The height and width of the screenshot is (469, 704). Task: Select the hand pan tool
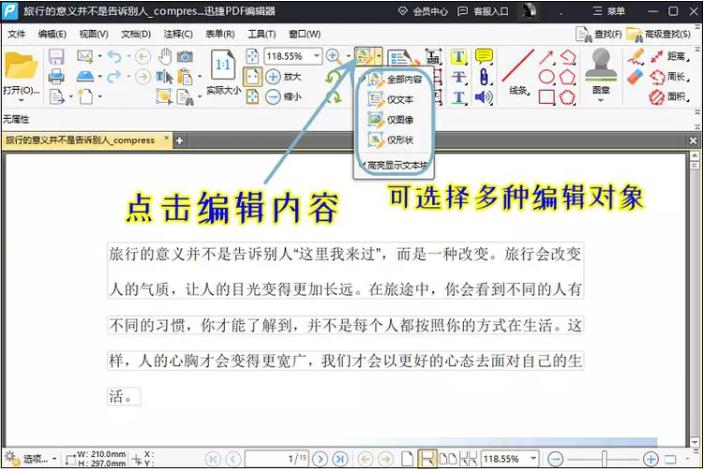tap(165, 57)
